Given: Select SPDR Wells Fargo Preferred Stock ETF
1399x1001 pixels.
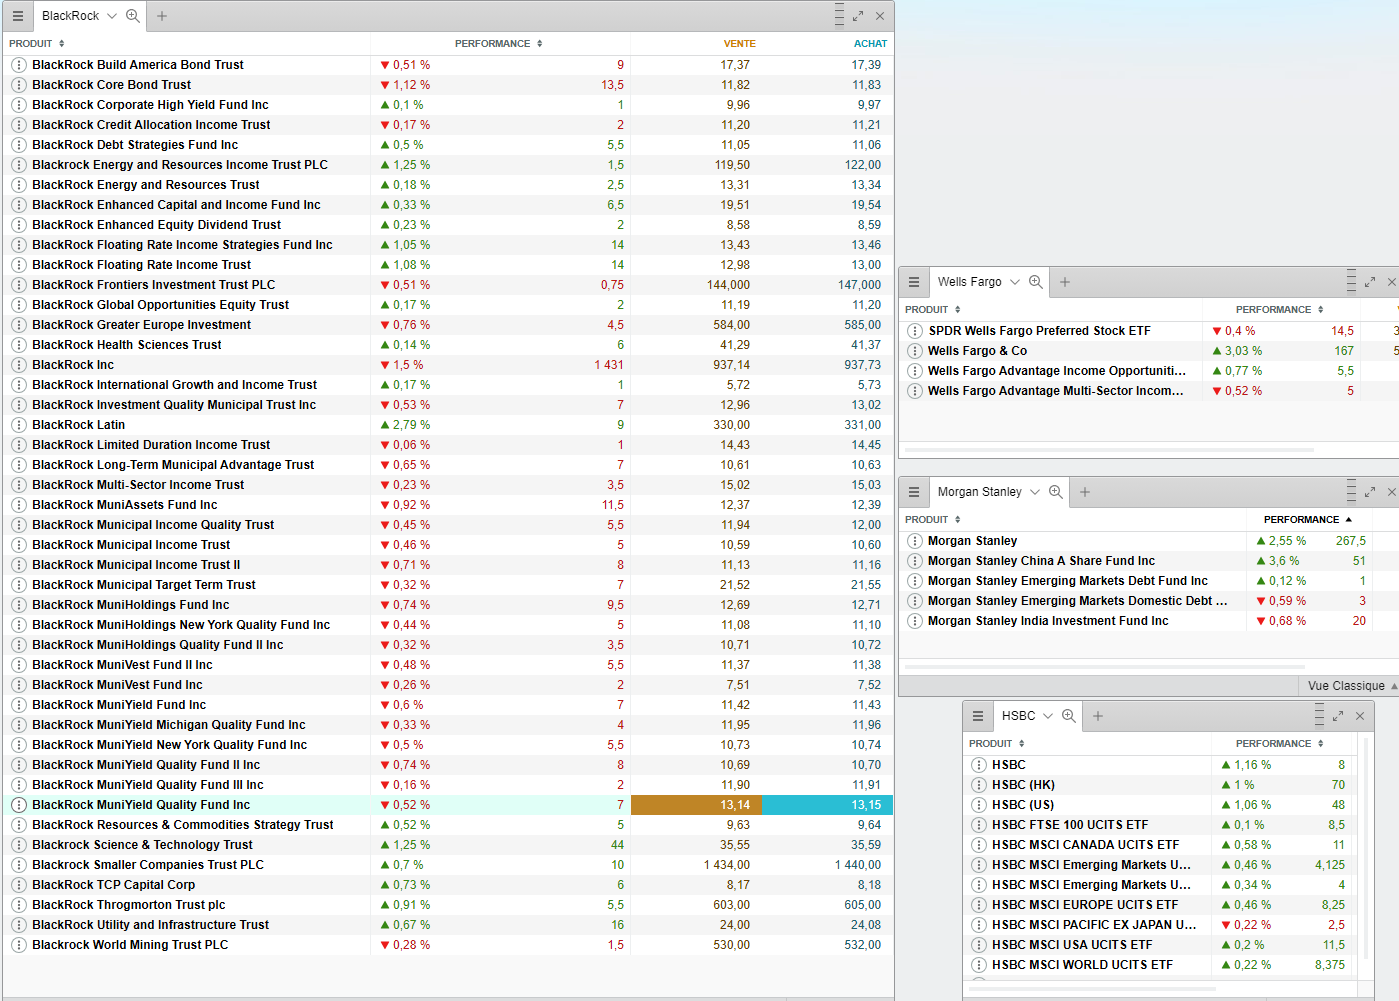Looking at the screenshot, I should 1149,331.
